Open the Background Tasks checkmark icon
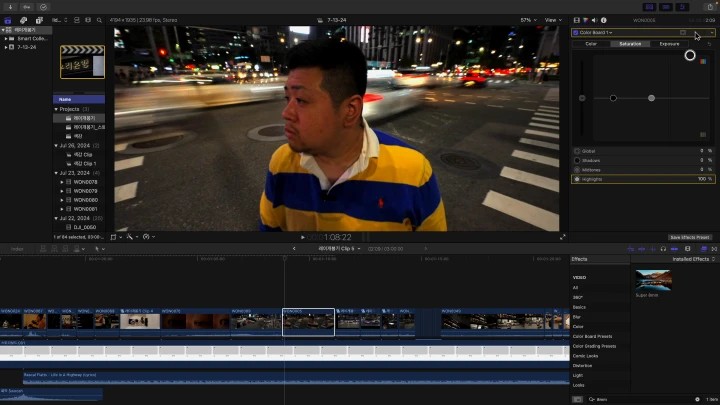Viewport: 720px width, 405px height. 43,7
